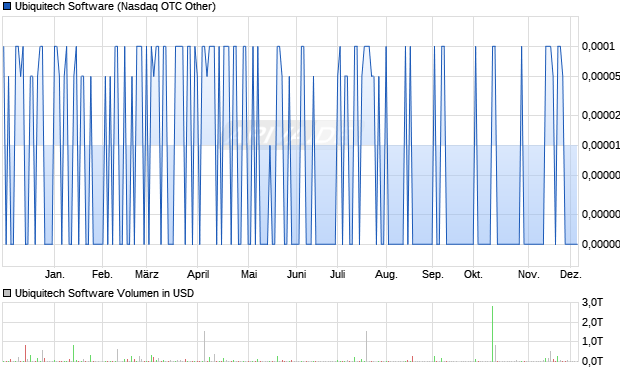620x371 pixels.
Task: Select the 'Sep.' month label
Action: pos(433,274)
